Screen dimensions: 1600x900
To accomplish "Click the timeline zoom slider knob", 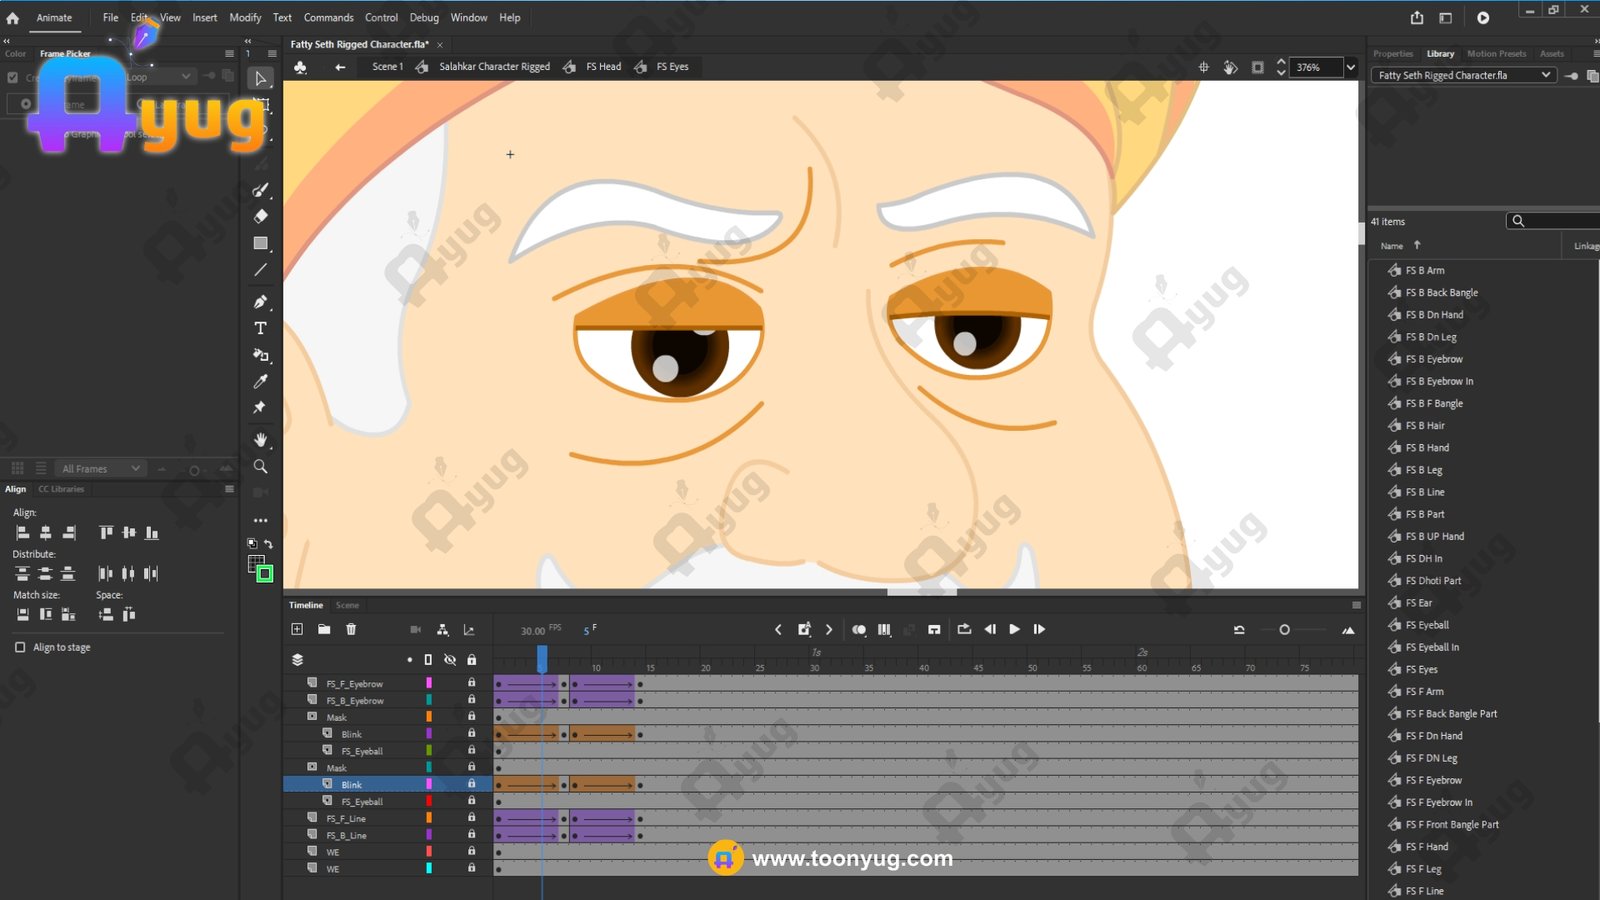I will coord(1284,630).
